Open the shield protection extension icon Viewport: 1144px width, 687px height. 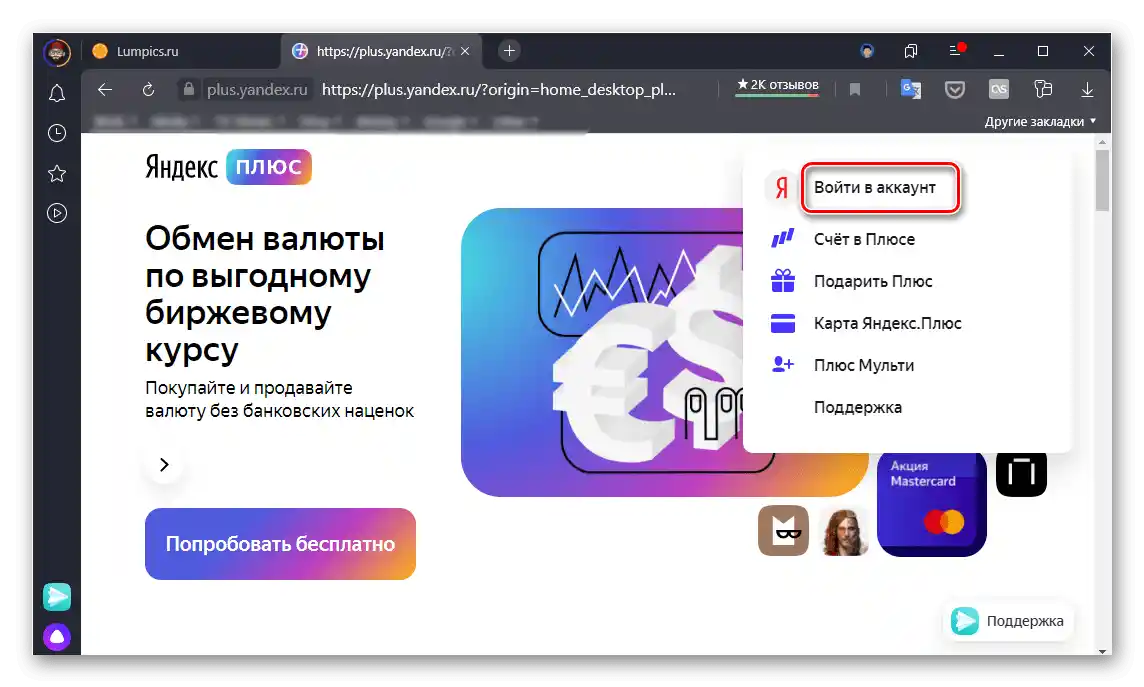(955, 90)
